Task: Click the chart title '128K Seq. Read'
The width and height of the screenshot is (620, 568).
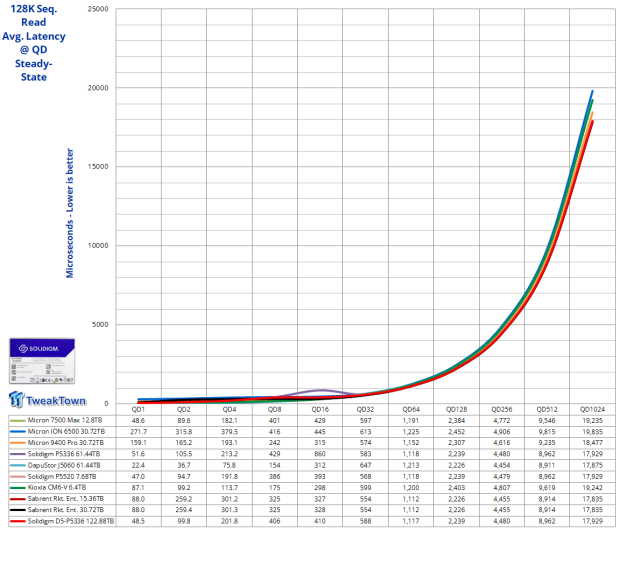Action: pos(34,15)
